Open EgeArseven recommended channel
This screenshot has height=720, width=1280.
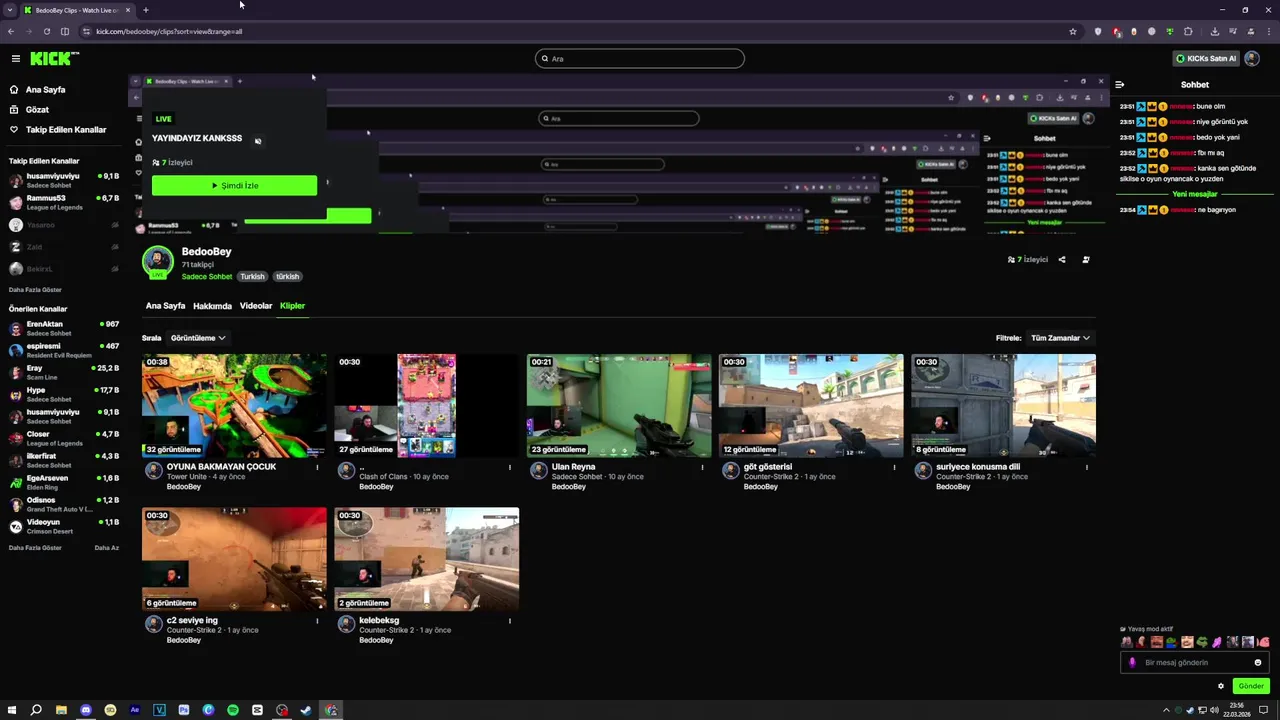click(x=64, y=482)
